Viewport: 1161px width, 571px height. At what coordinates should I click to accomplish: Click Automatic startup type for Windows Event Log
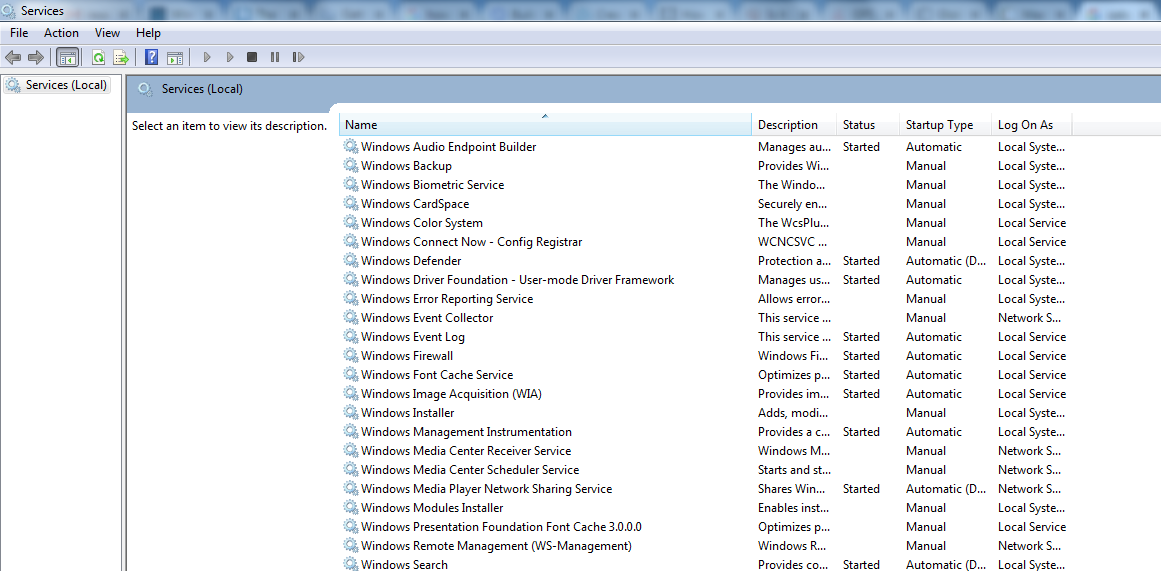click(x=934, y=337)
